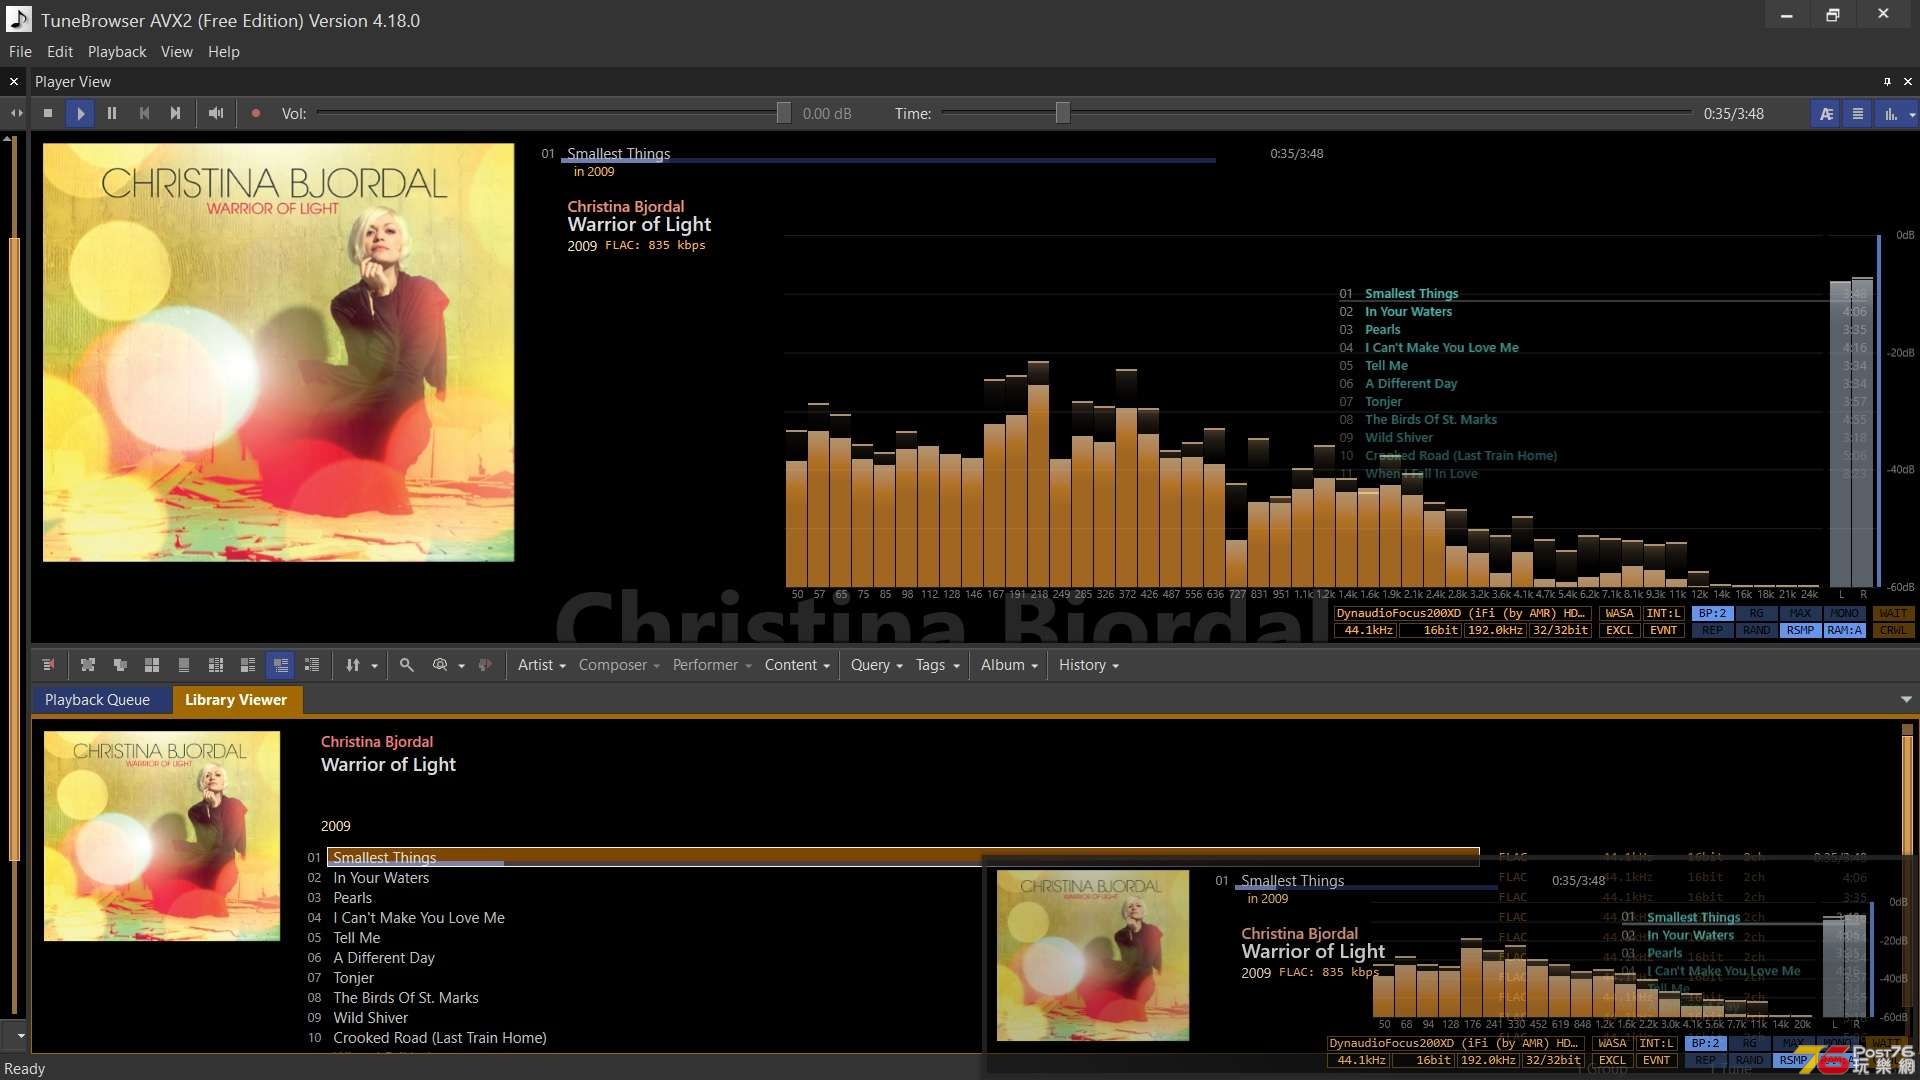
Task: Click the spectrum bars display icon
Action: [x=1891, y=114]
